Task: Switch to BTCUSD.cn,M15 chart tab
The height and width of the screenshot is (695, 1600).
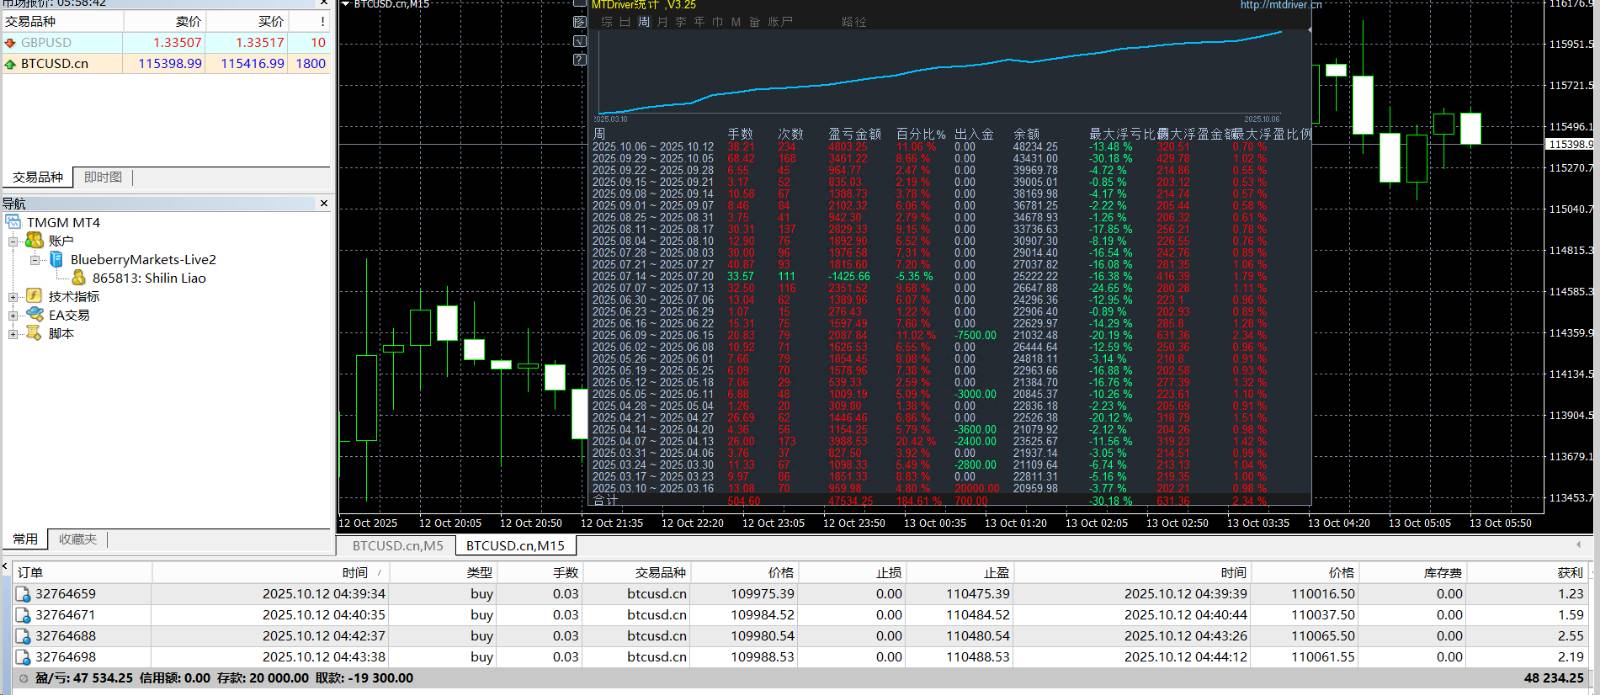Action: [x=515, y=546]
